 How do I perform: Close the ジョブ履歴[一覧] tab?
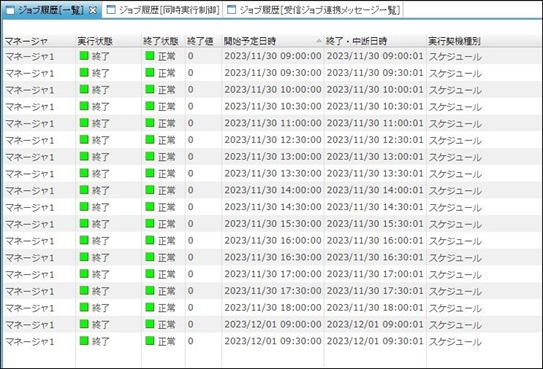coord(93,10)
